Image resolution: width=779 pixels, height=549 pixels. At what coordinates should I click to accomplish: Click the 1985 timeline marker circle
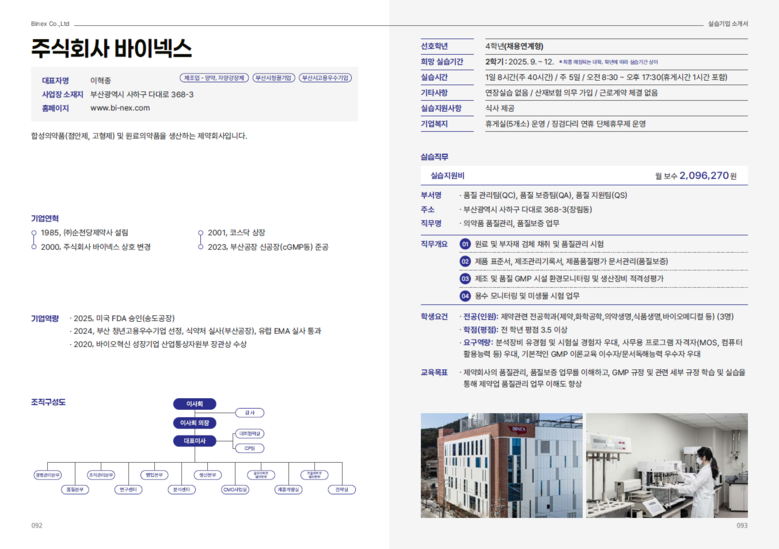[34, 233]
